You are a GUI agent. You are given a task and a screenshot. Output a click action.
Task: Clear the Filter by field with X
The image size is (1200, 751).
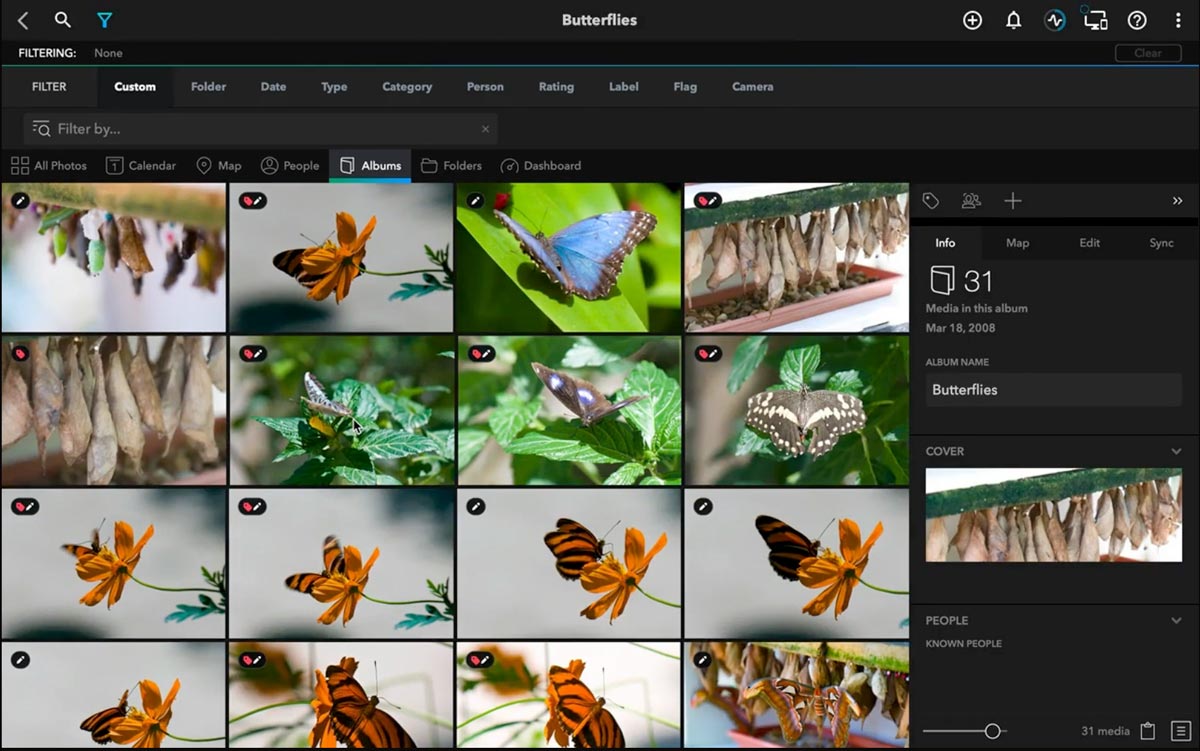pyautogui.click(x=485, y=129)
